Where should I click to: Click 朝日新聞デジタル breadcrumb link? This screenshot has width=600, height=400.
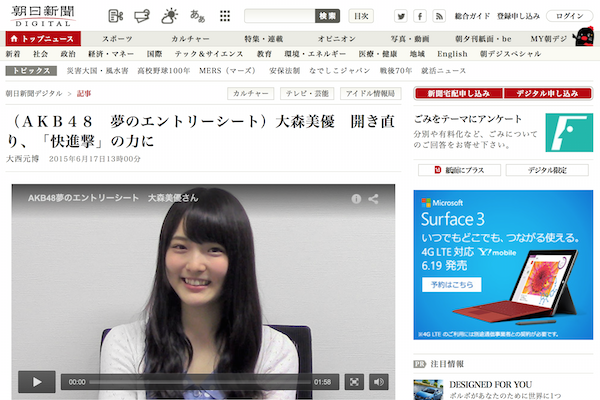point(34,93)
